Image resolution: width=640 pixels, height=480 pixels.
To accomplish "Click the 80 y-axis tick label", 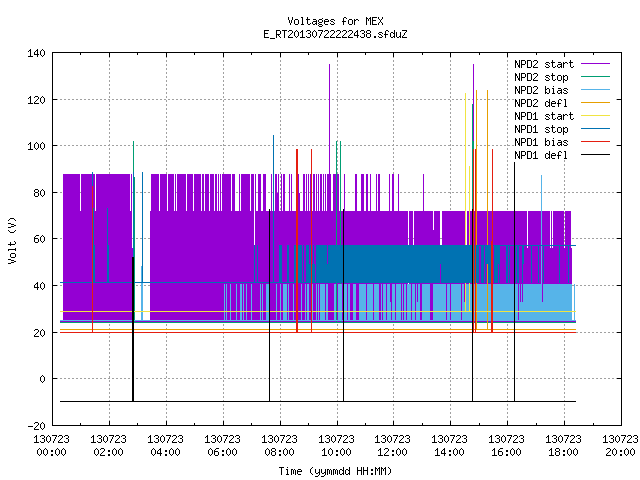I will point(39,193).
